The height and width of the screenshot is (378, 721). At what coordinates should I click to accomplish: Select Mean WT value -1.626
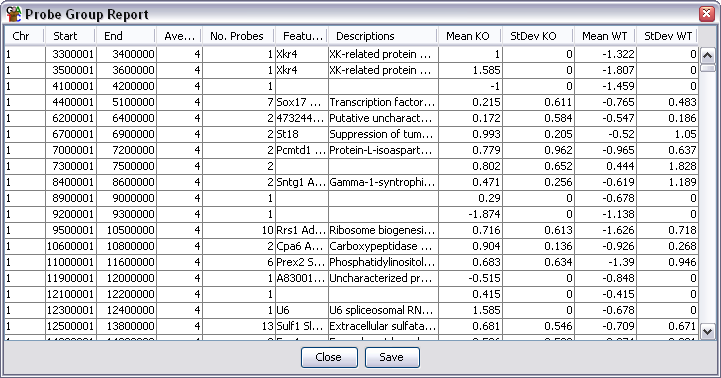click(606, 230)
